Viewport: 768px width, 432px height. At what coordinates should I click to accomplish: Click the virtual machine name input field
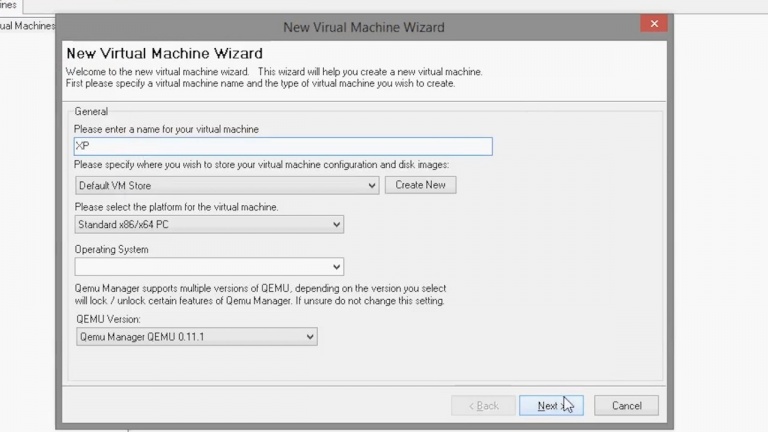click(283, 146)
